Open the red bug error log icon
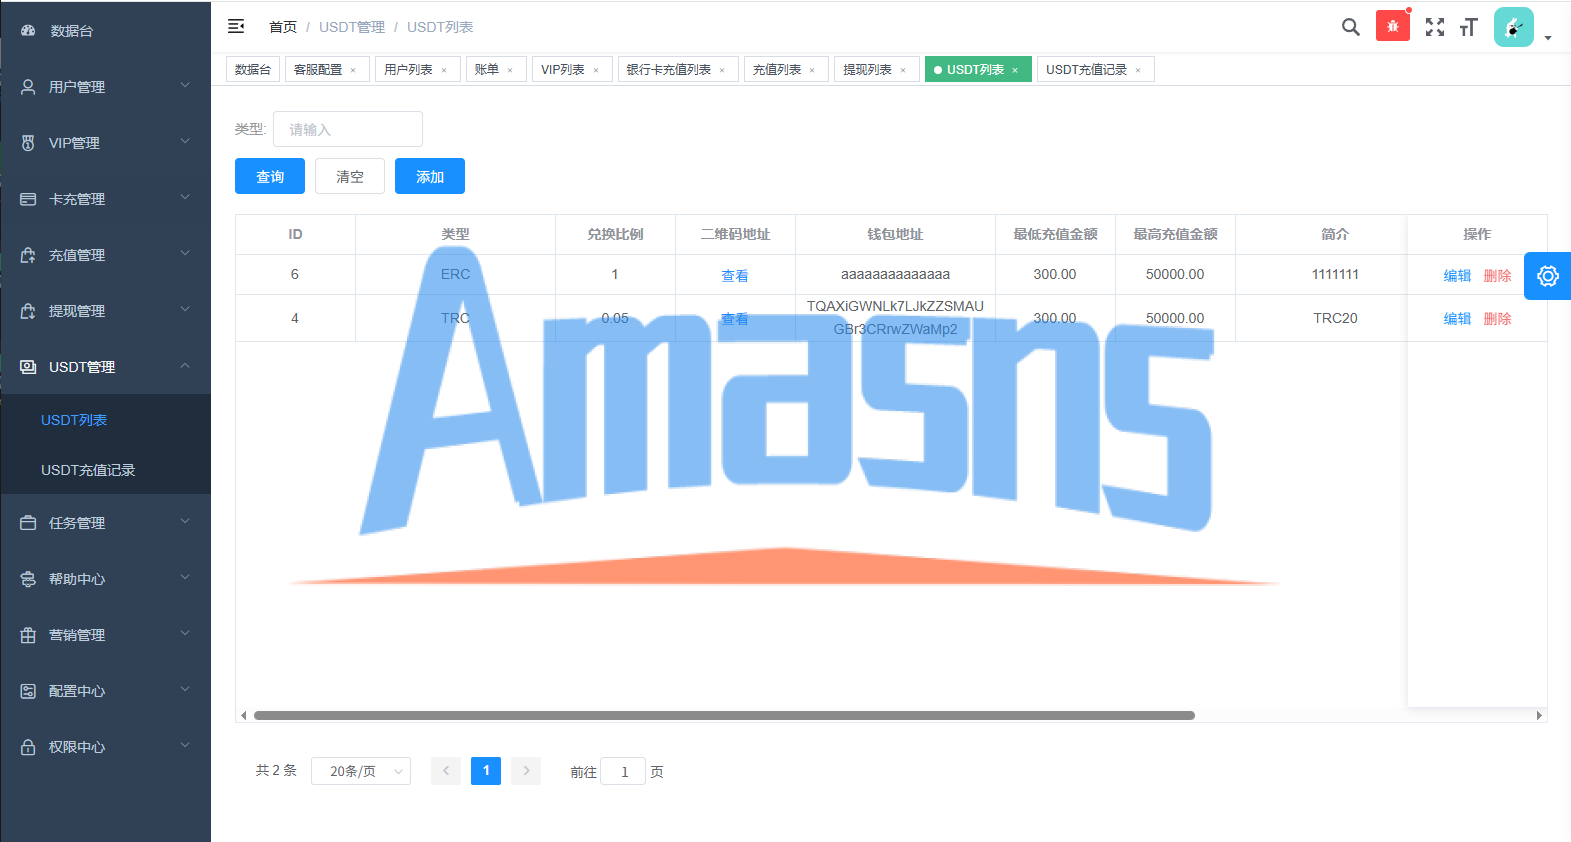Screen dimensions: 1571x842 [1393, 26]
